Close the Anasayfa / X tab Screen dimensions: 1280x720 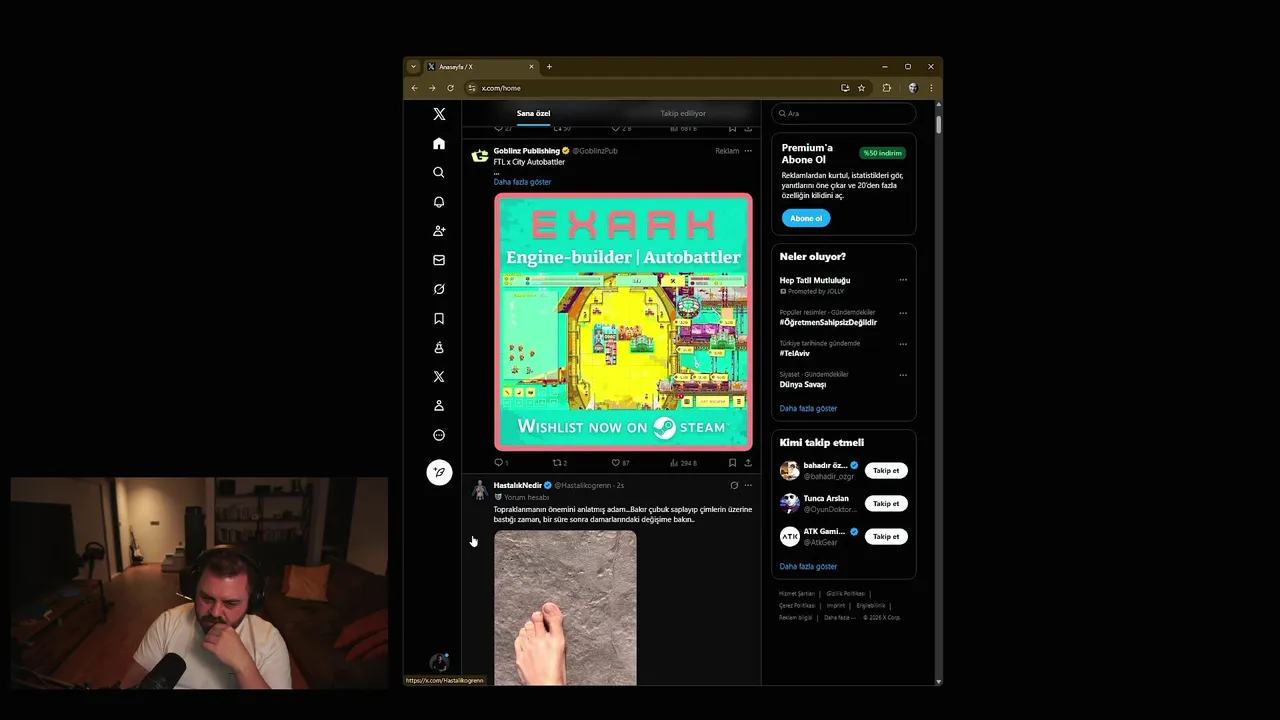pyautogui.click(x=531, y=67)
